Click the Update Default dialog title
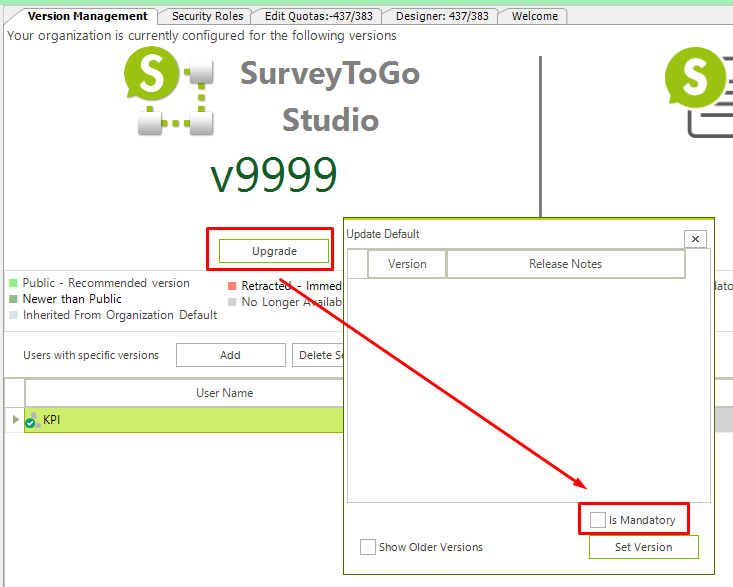Viewport: 733px width, 587px height. tap(383, 234)
